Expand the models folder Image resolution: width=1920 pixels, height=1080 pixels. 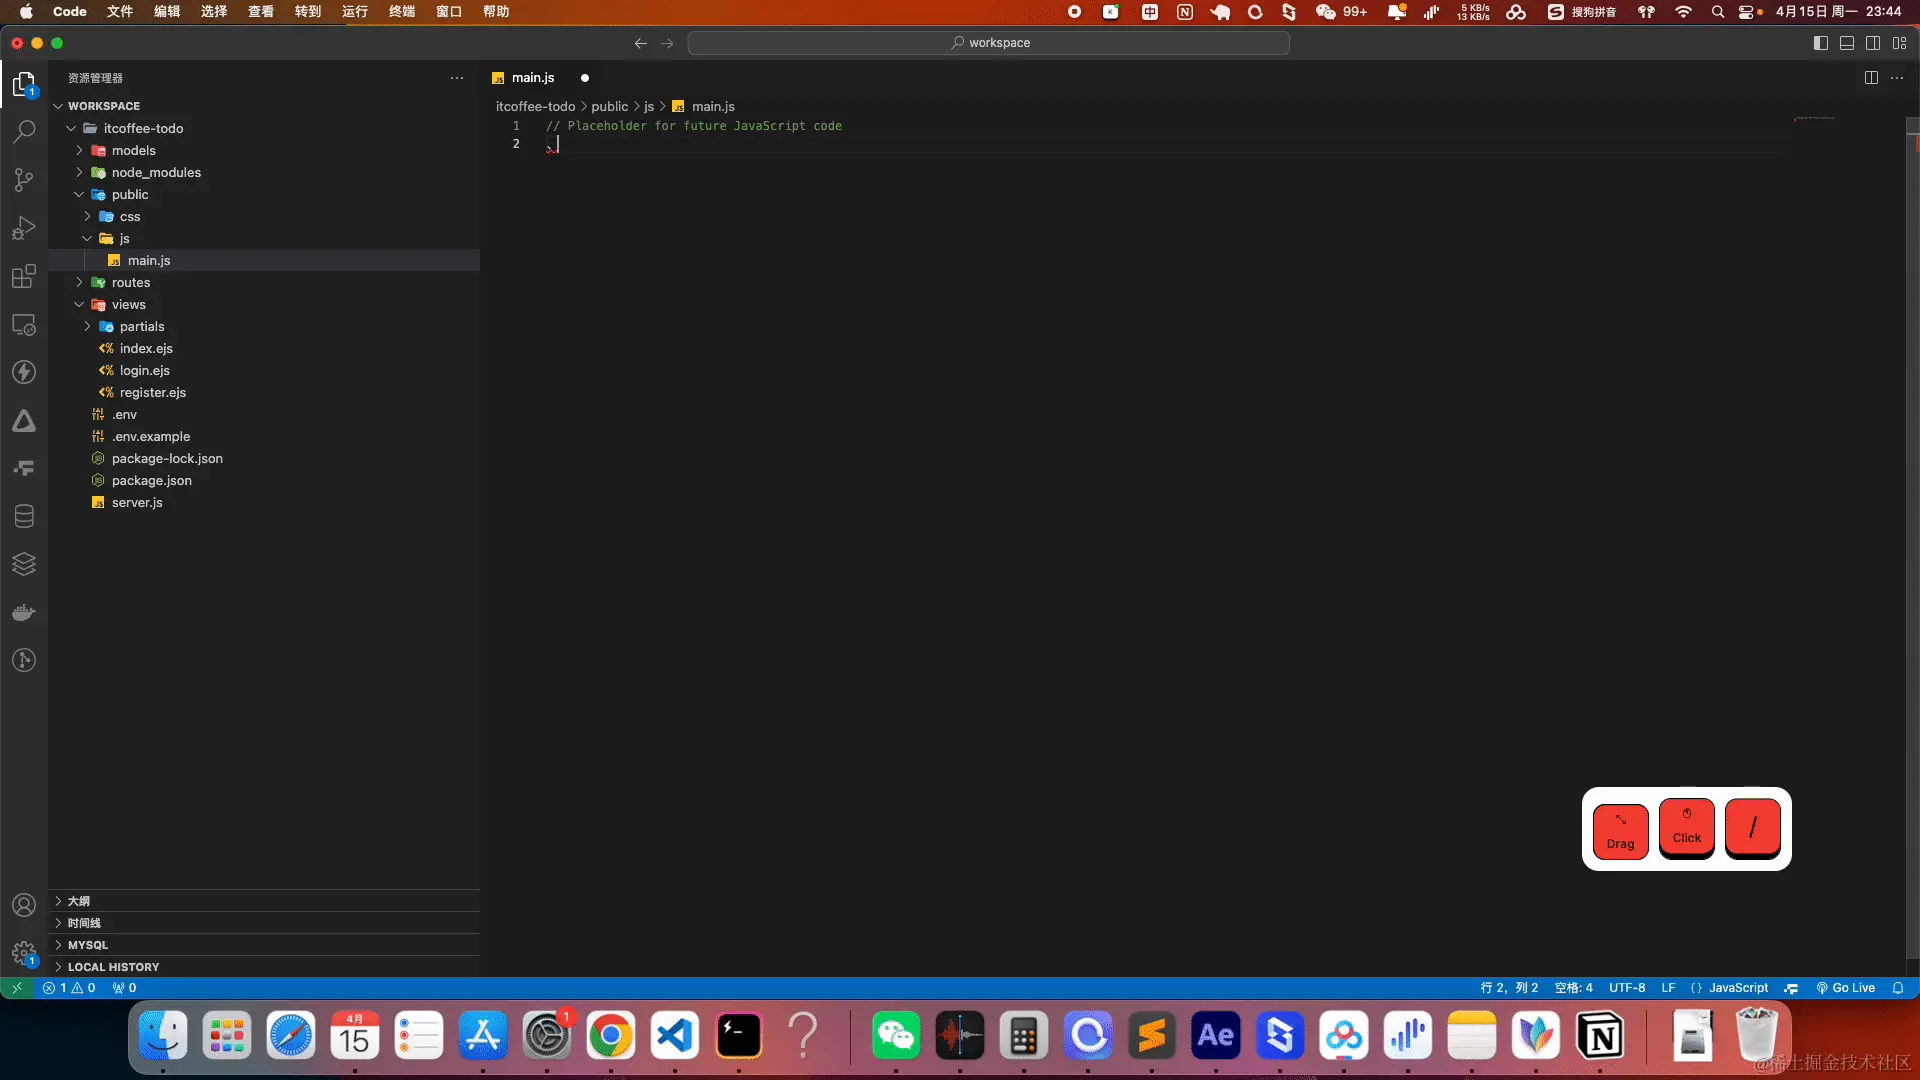pos(134,151)
